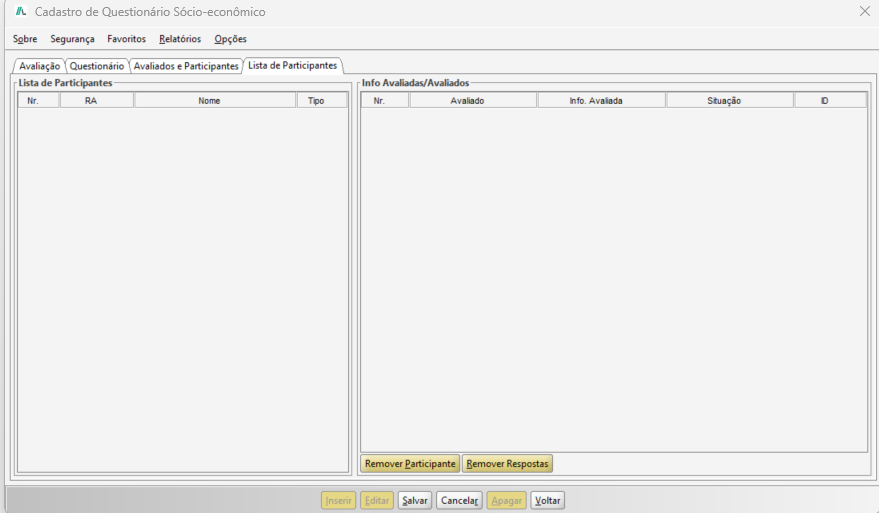Save the record with Salvar
879x513 pixels.
coord(415,500)
